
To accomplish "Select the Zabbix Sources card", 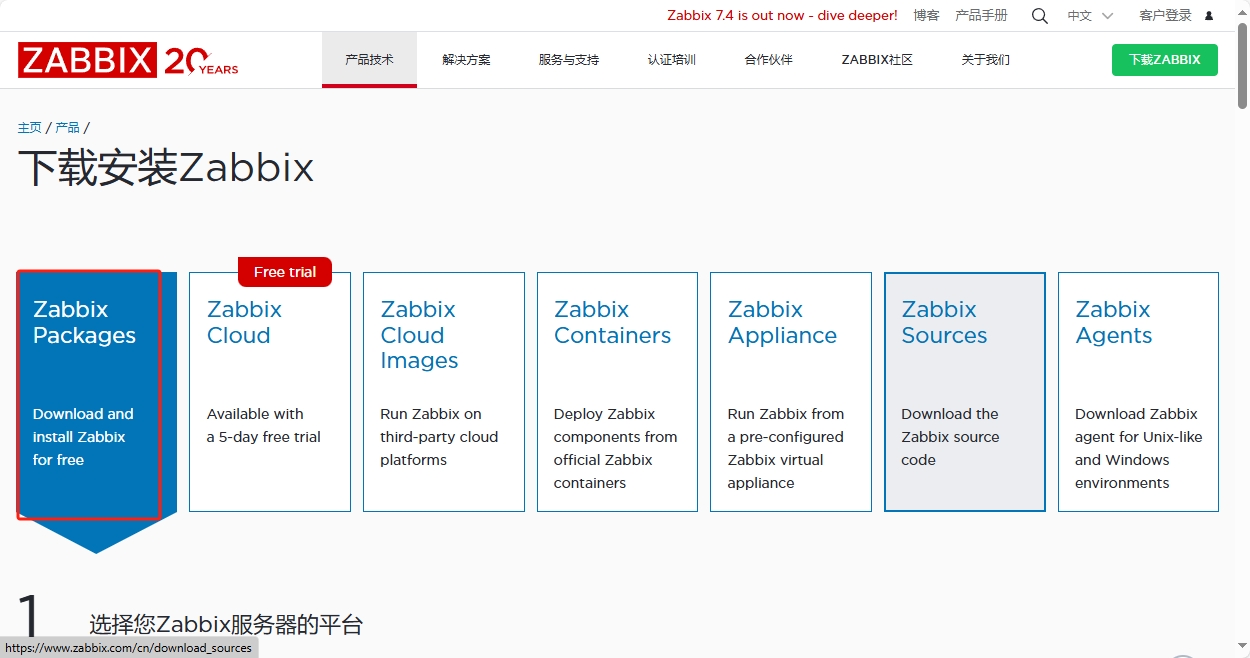I will coord(965,392).
